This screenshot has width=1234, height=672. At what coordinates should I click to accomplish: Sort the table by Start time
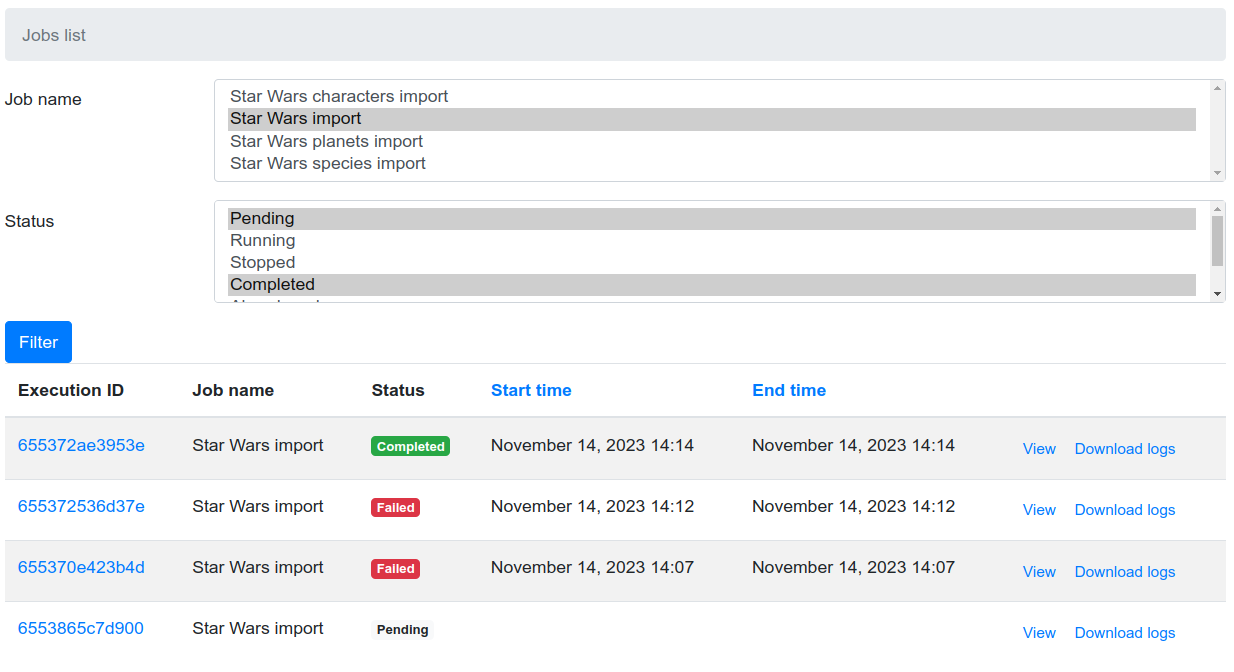(x=531, y=391)
